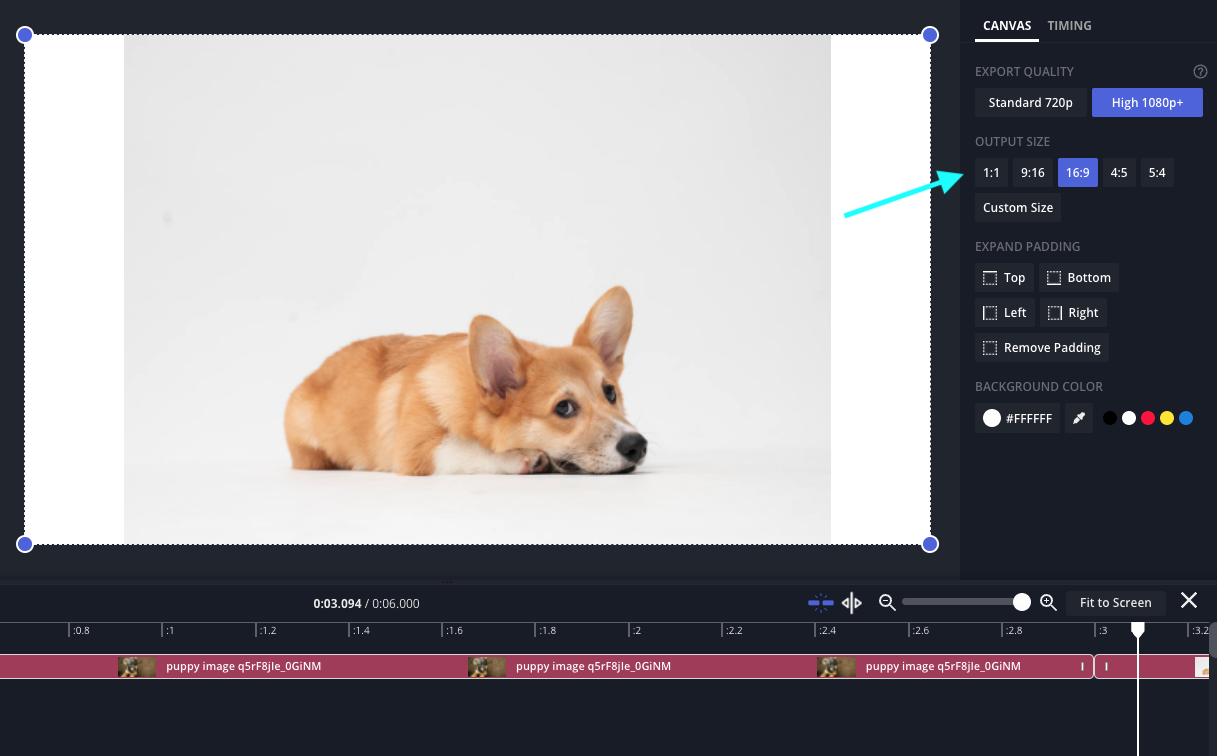
Task: Open the #FFFFFF background color picker
Action: coord(1017,419)
